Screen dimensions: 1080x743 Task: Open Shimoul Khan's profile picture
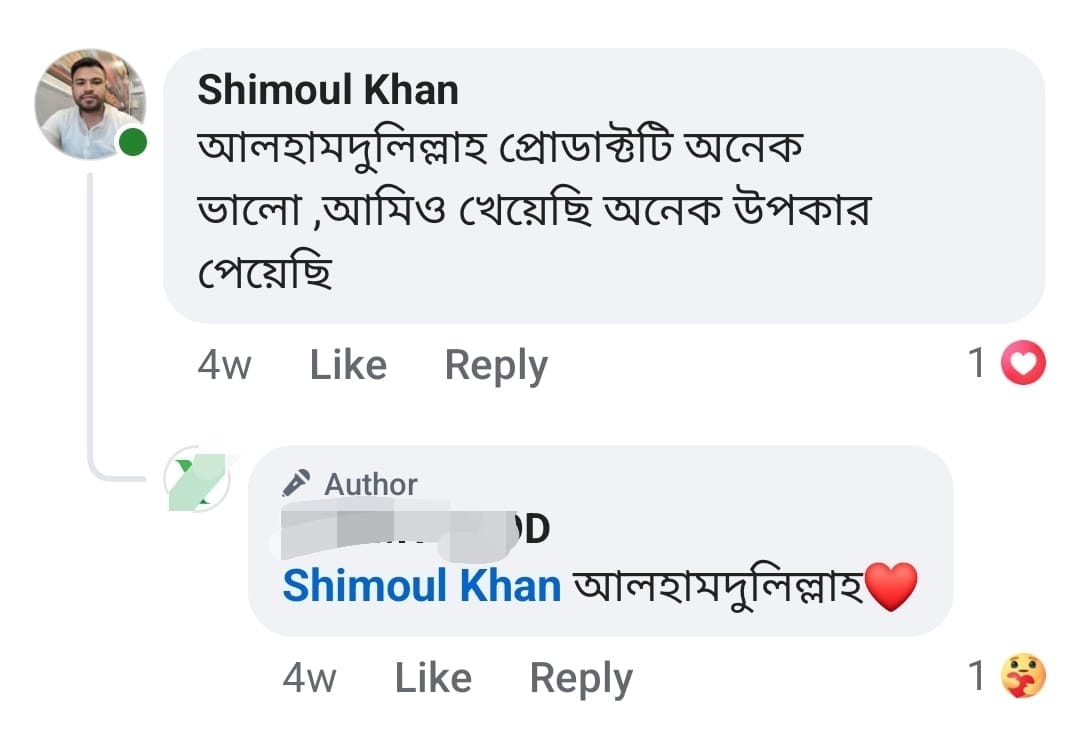click(88, 104)
